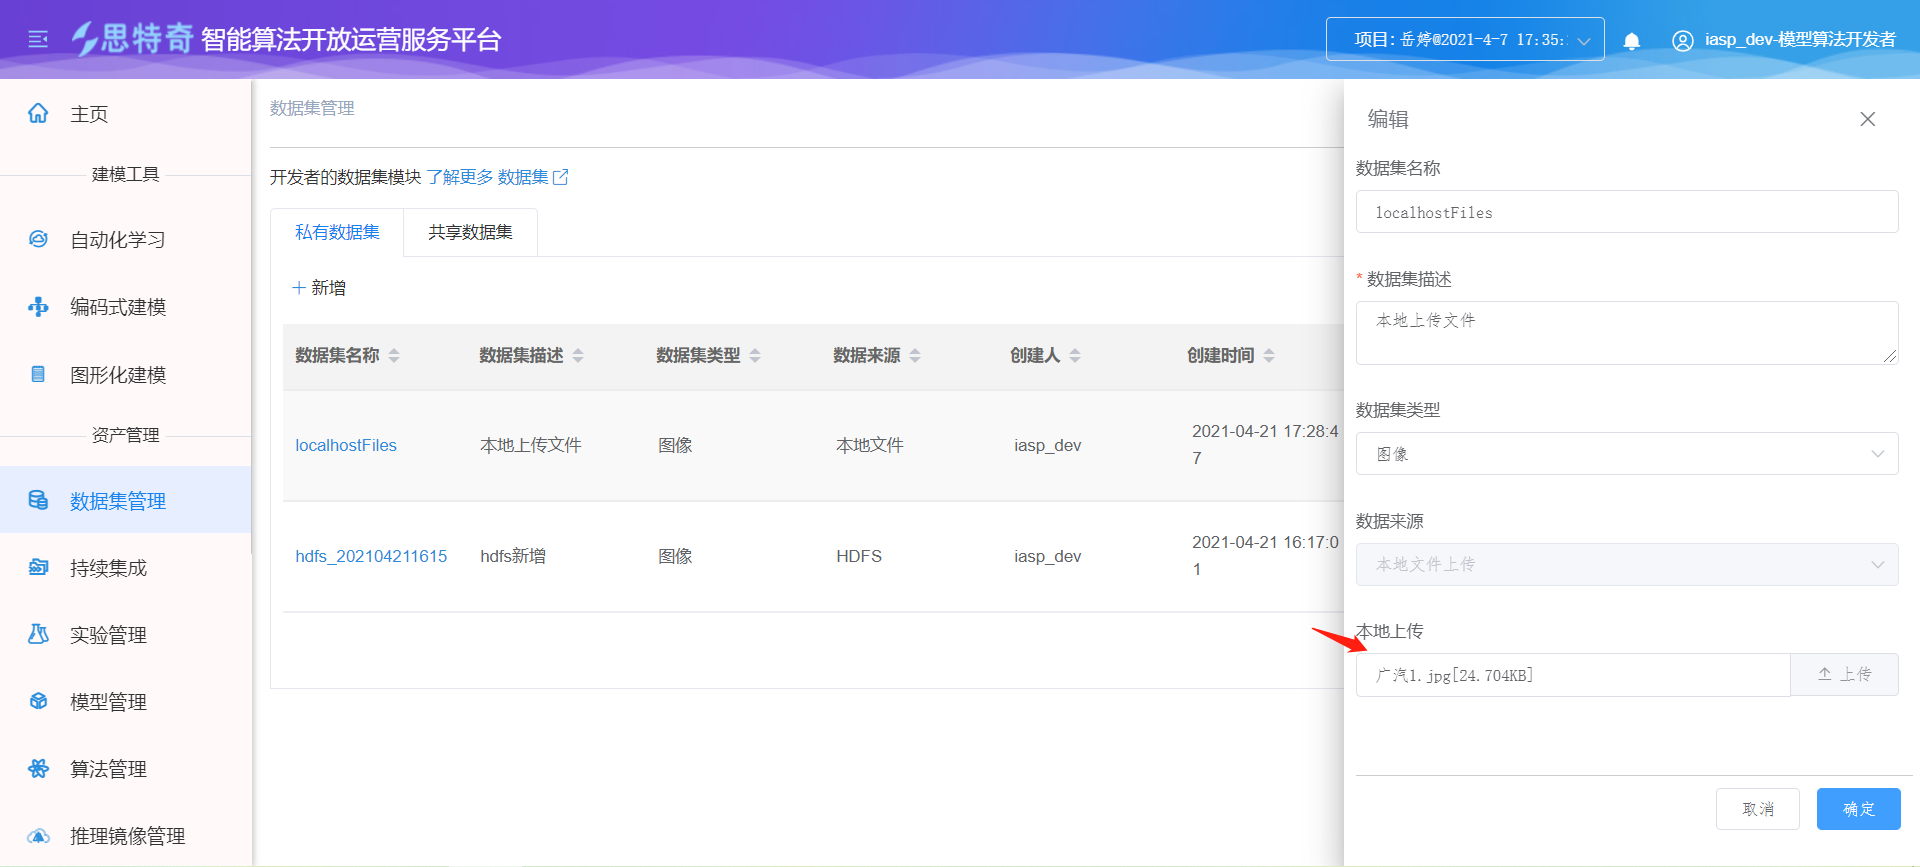Open notifications via the bell icon
Image resolution: width=1920 pixels, height=867 pixels.
[1632, 41]
